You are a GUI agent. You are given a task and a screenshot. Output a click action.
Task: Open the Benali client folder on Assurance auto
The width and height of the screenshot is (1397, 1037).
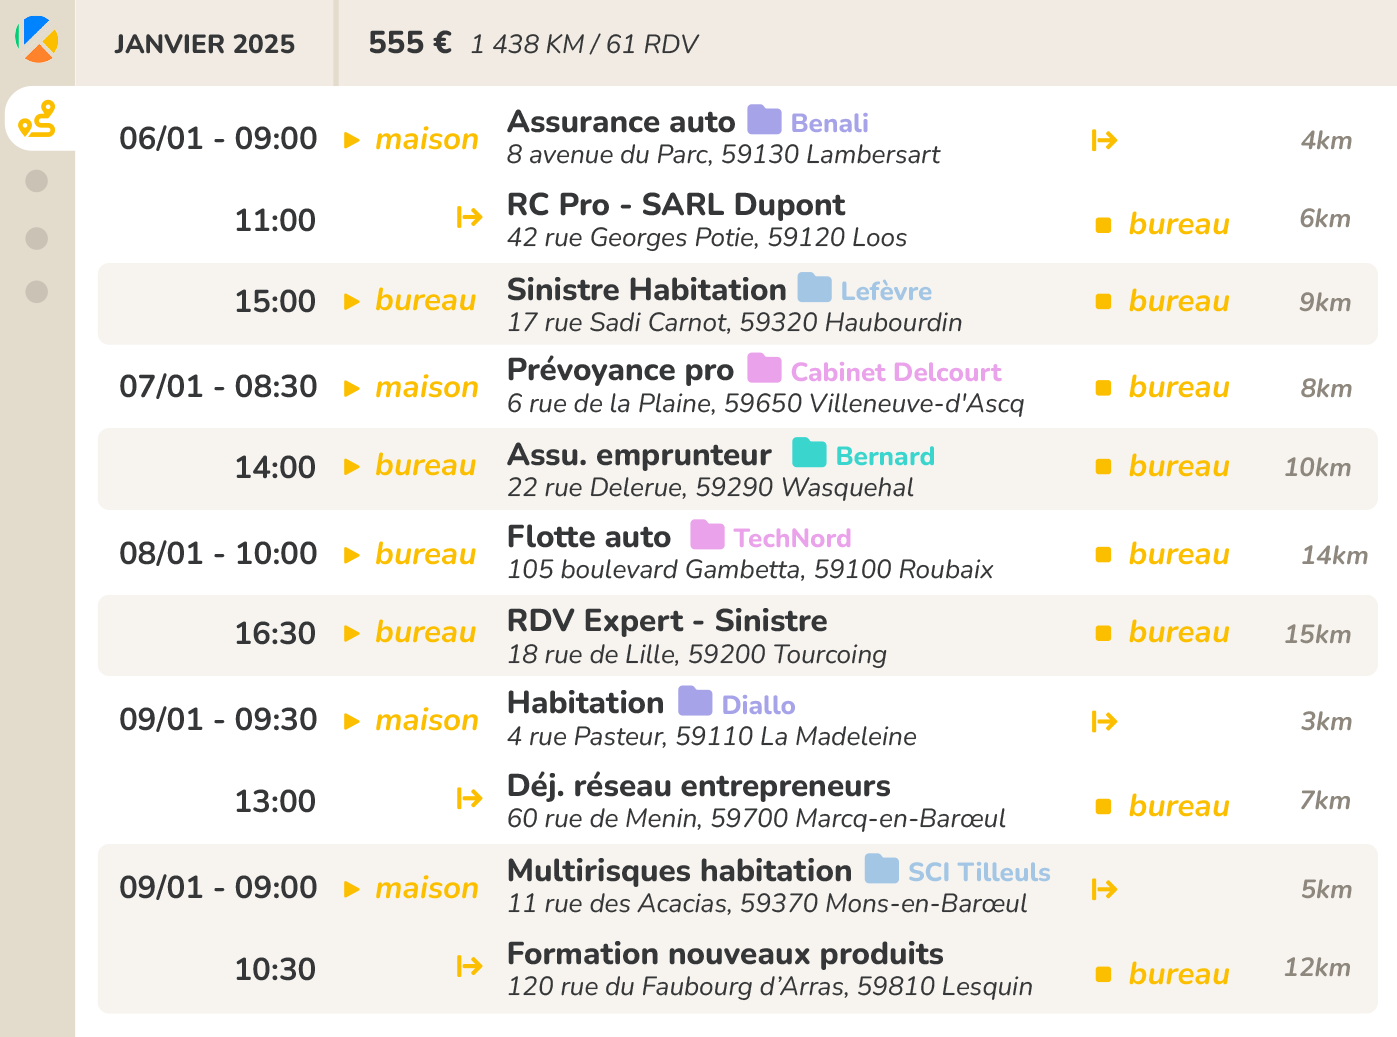(x=764, y=120)
